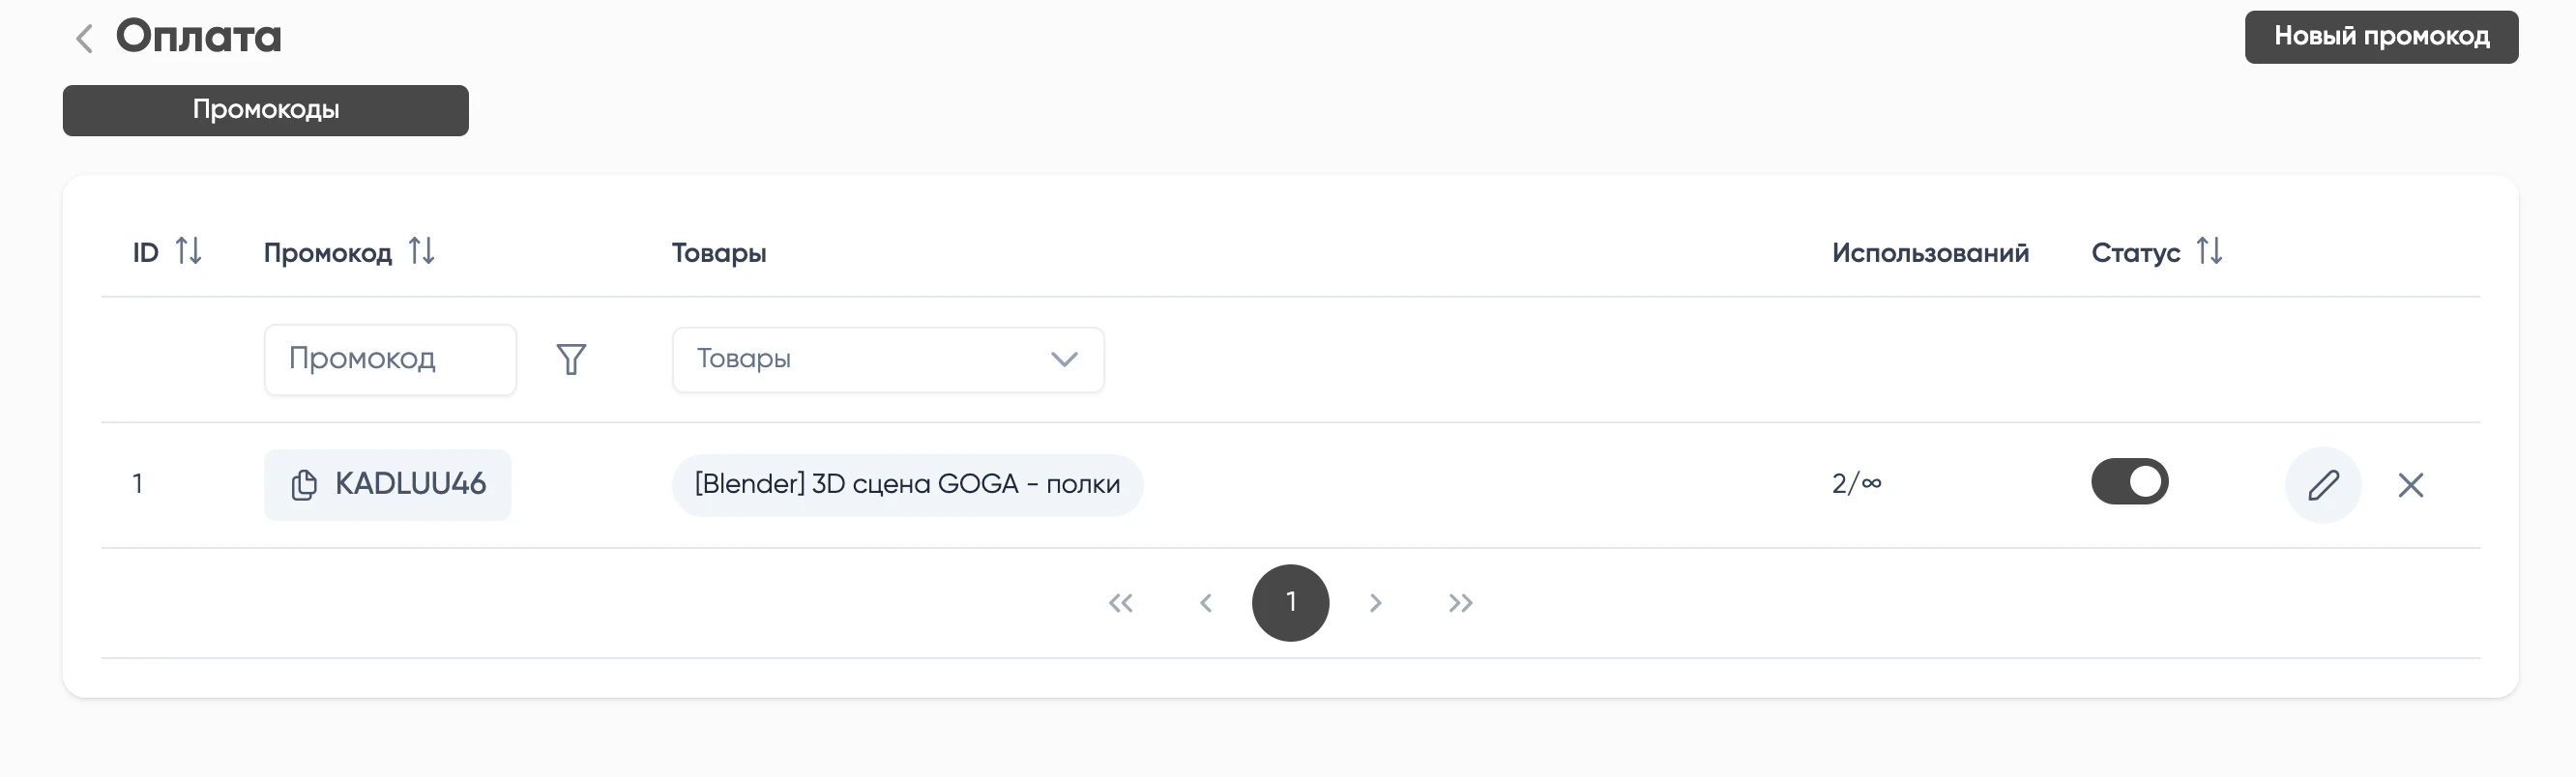
Task: Edit promo code with pencil icon
Action: click(2322, 485)
